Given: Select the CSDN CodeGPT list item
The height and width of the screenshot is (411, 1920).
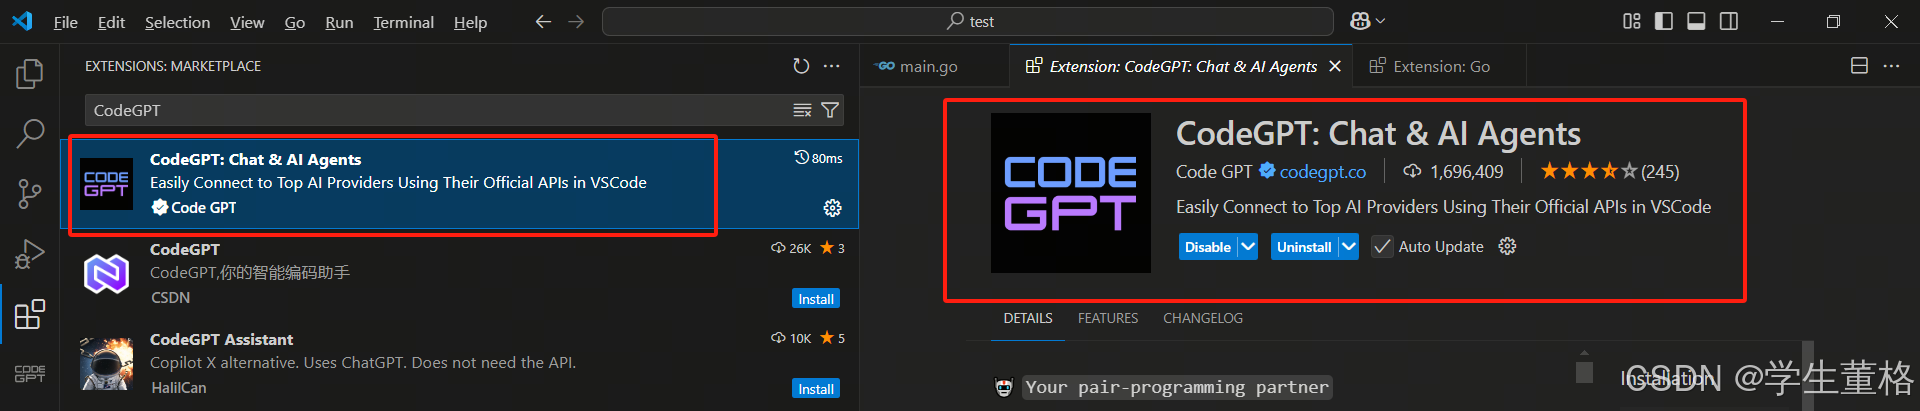Looking at the screenshot, I should click(x=459, y=274).
